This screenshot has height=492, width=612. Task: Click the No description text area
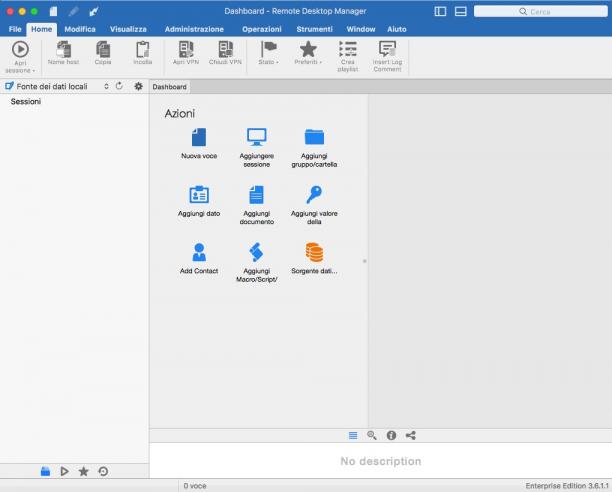(381, 461)
